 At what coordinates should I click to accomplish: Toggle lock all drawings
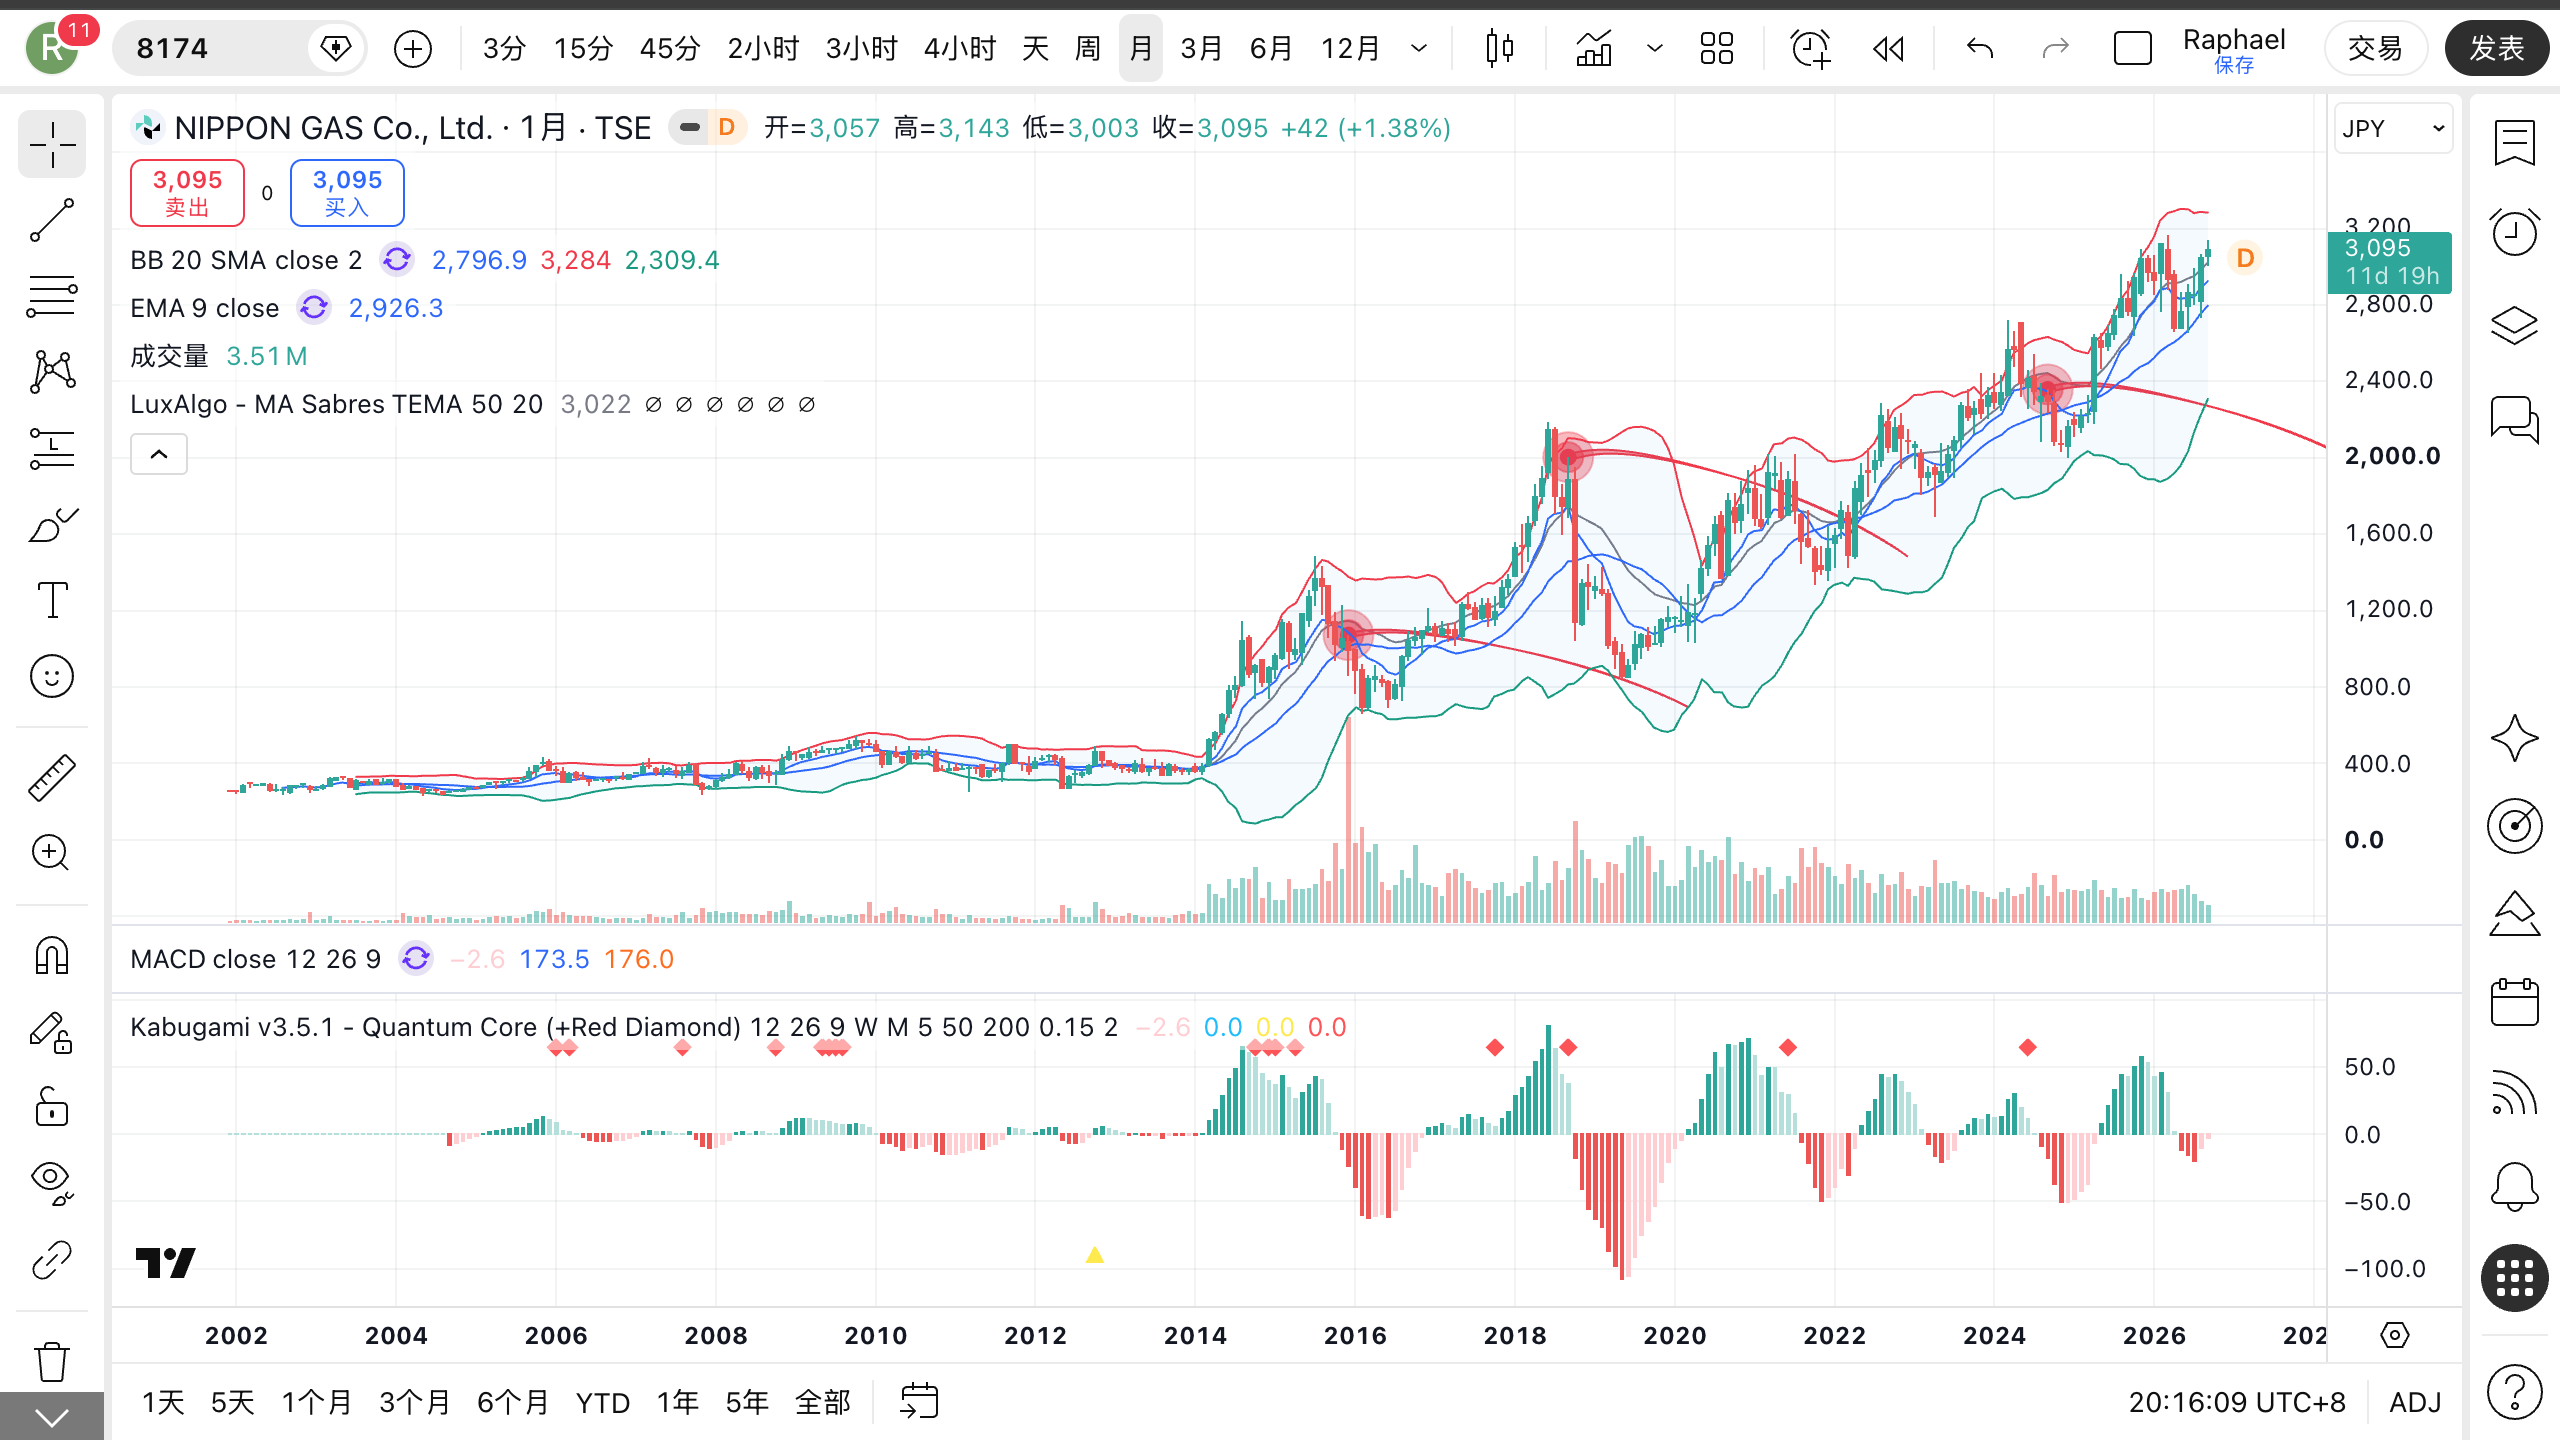coord(52,1107)
